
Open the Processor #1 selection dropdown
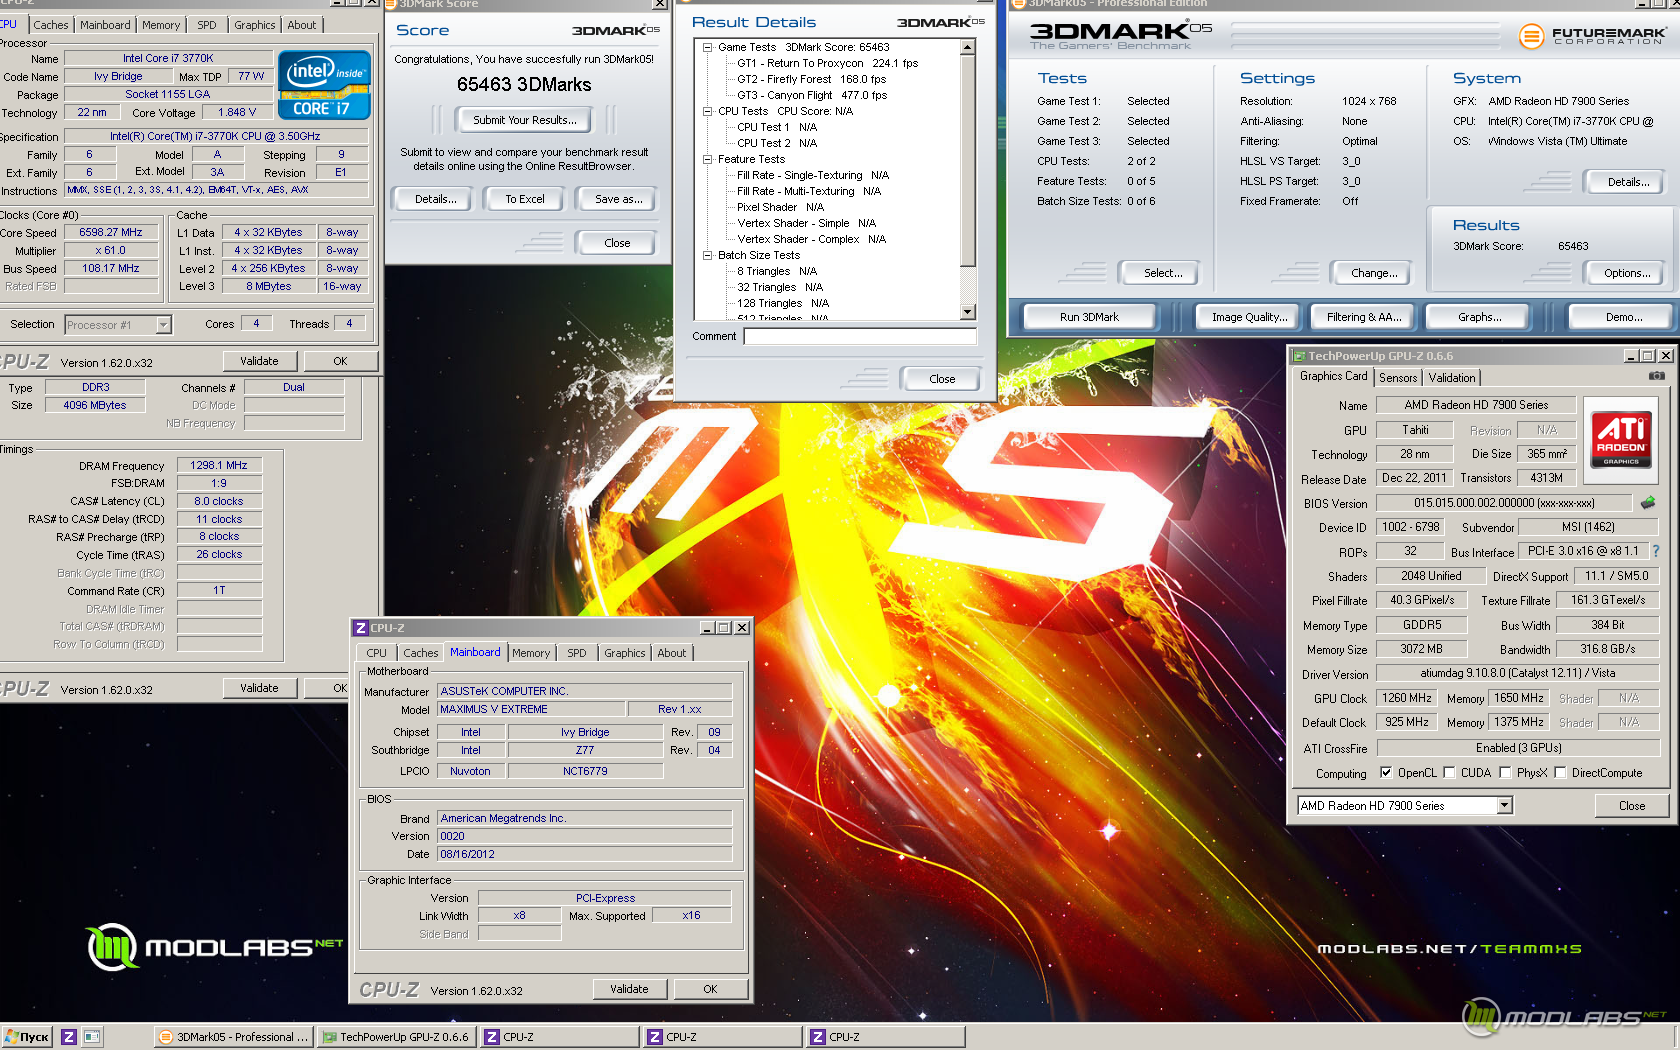click(x=163, y=325)
